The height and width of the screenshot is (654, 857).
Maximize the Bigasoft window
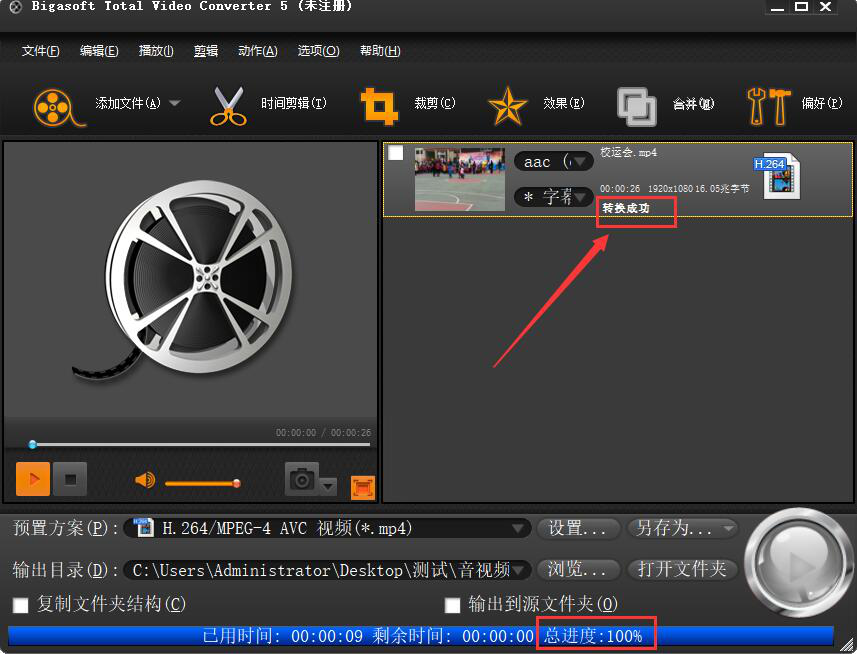pyautogui.click(x=801, y=7)
